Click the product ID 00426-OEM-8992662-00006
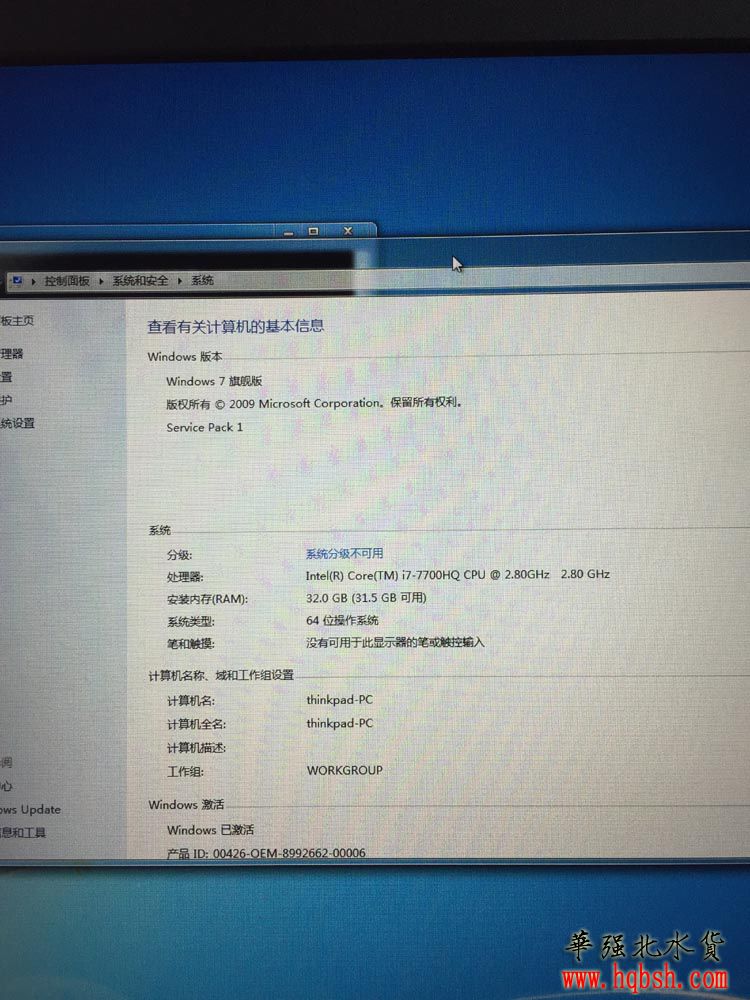 tap(289, 853)
